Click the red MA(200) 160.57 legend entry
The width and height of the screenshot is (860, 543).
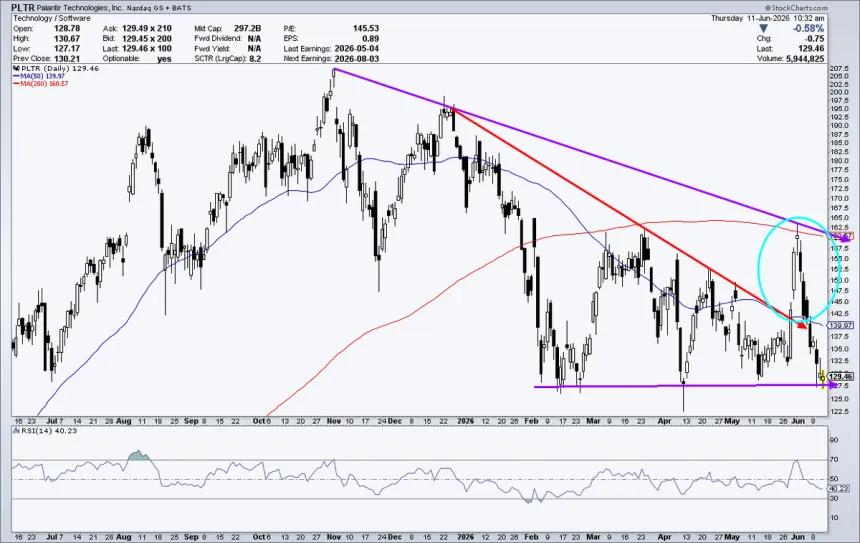pos(41,83)
